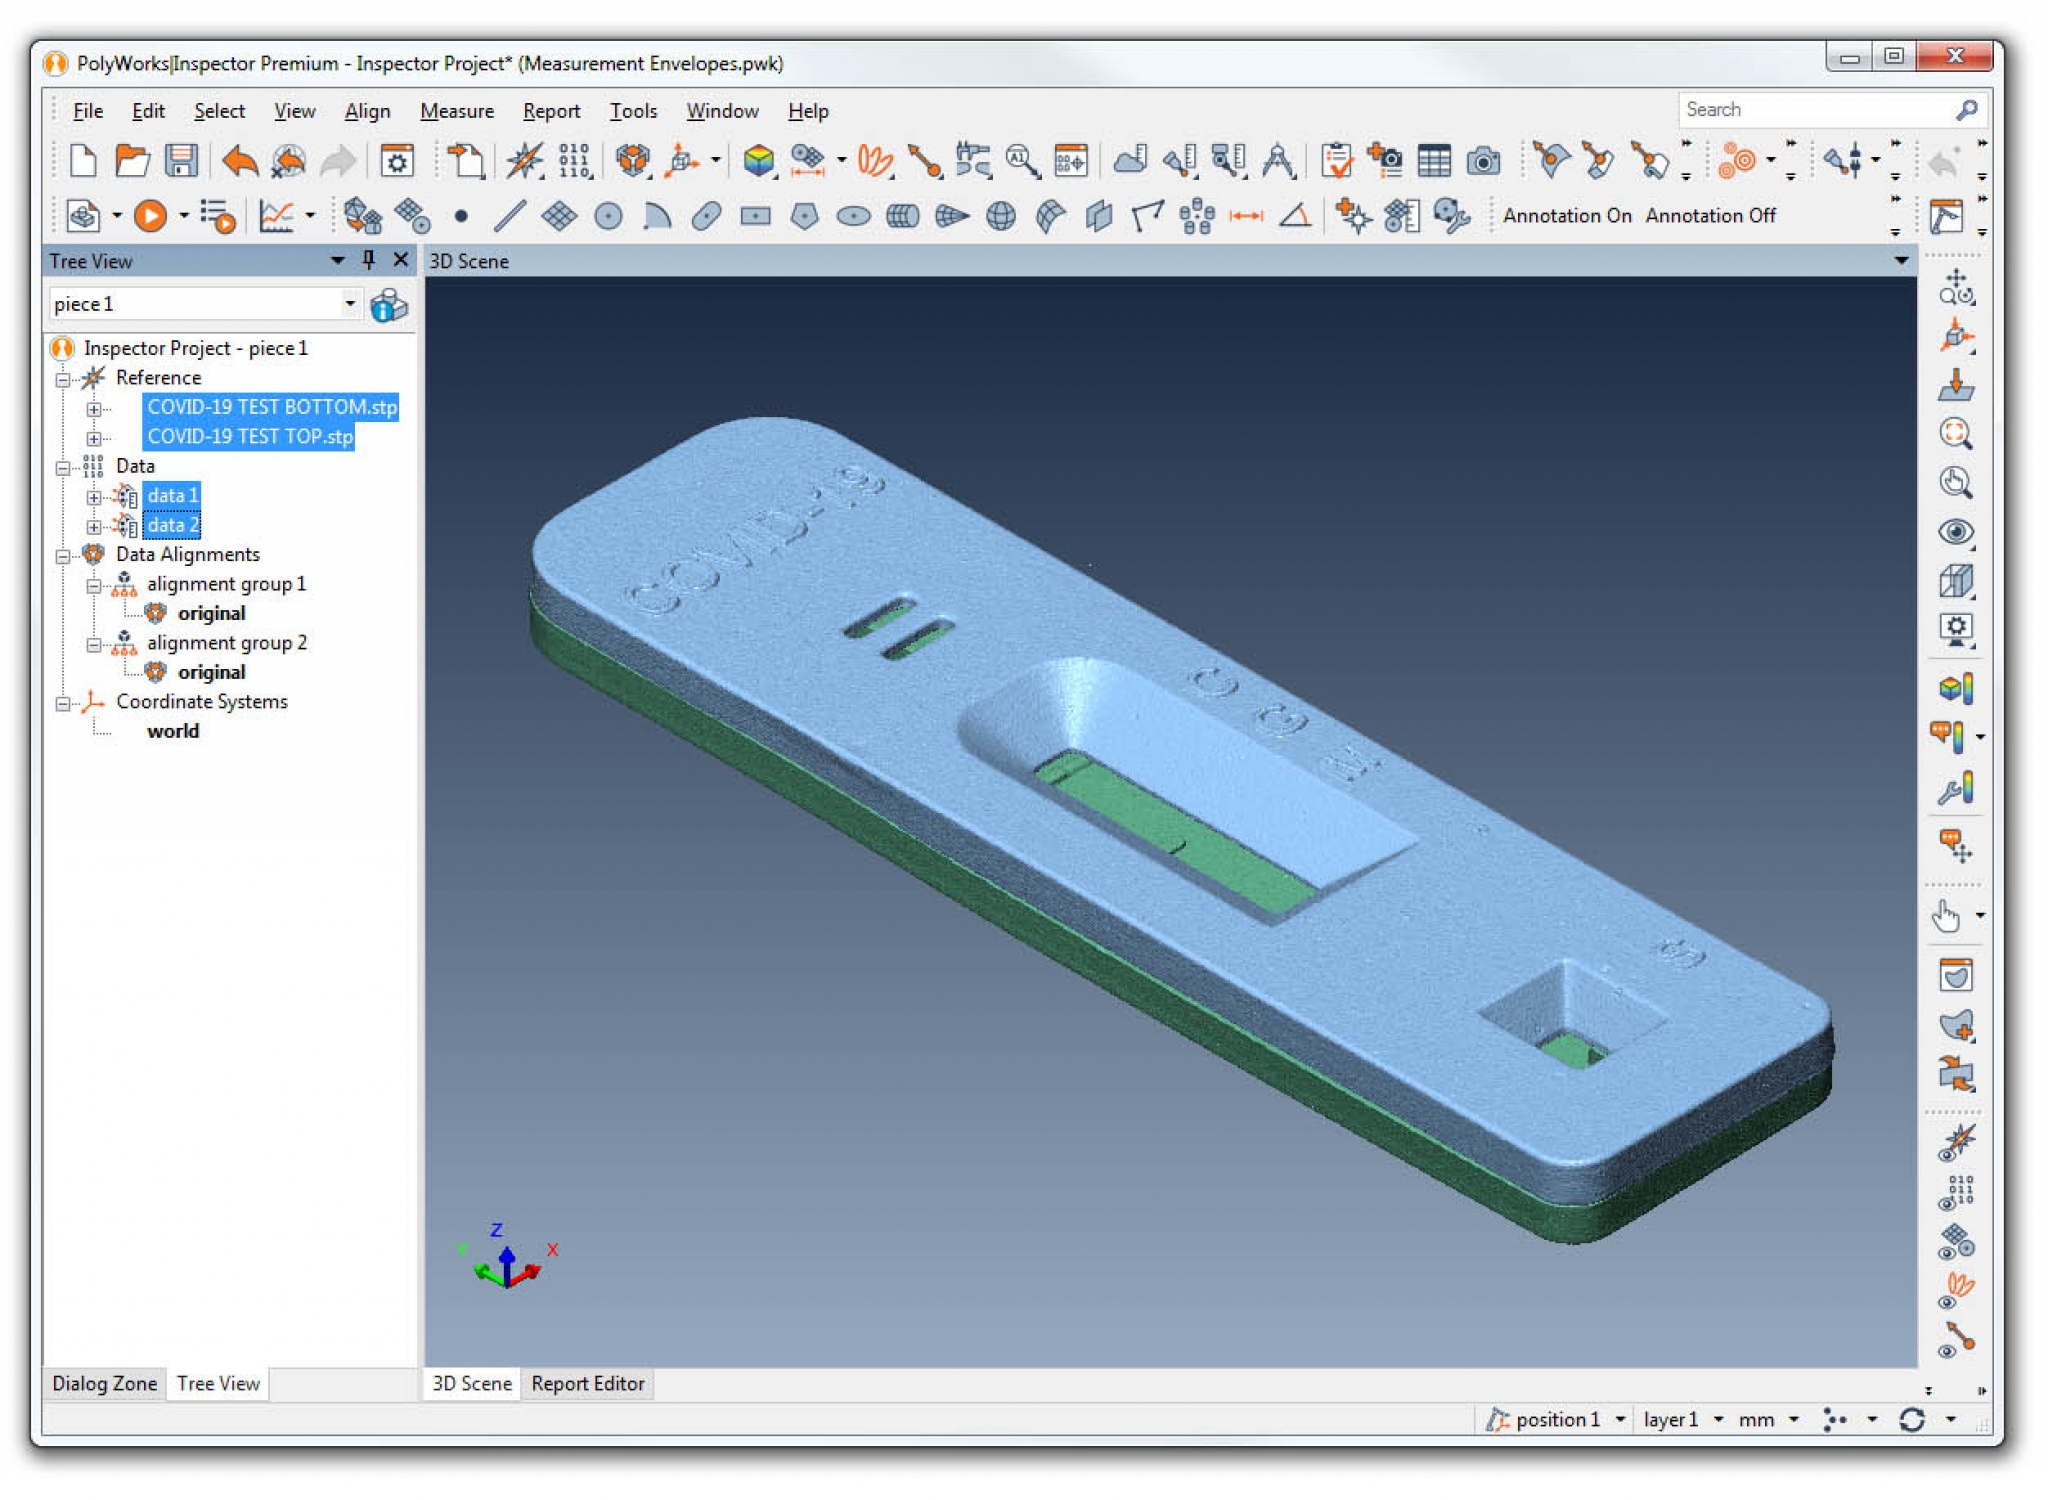Create a distance feature from toolbar
The height and width of the screenshot is (1500, 2048).
pos(1246,216)
